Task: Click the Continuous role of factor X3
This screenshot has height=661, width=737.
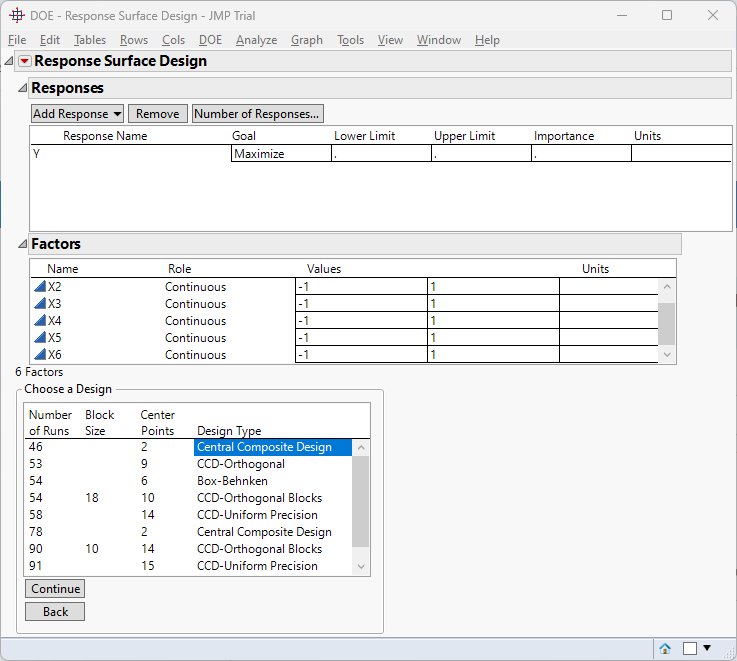Action: point(195,304)
